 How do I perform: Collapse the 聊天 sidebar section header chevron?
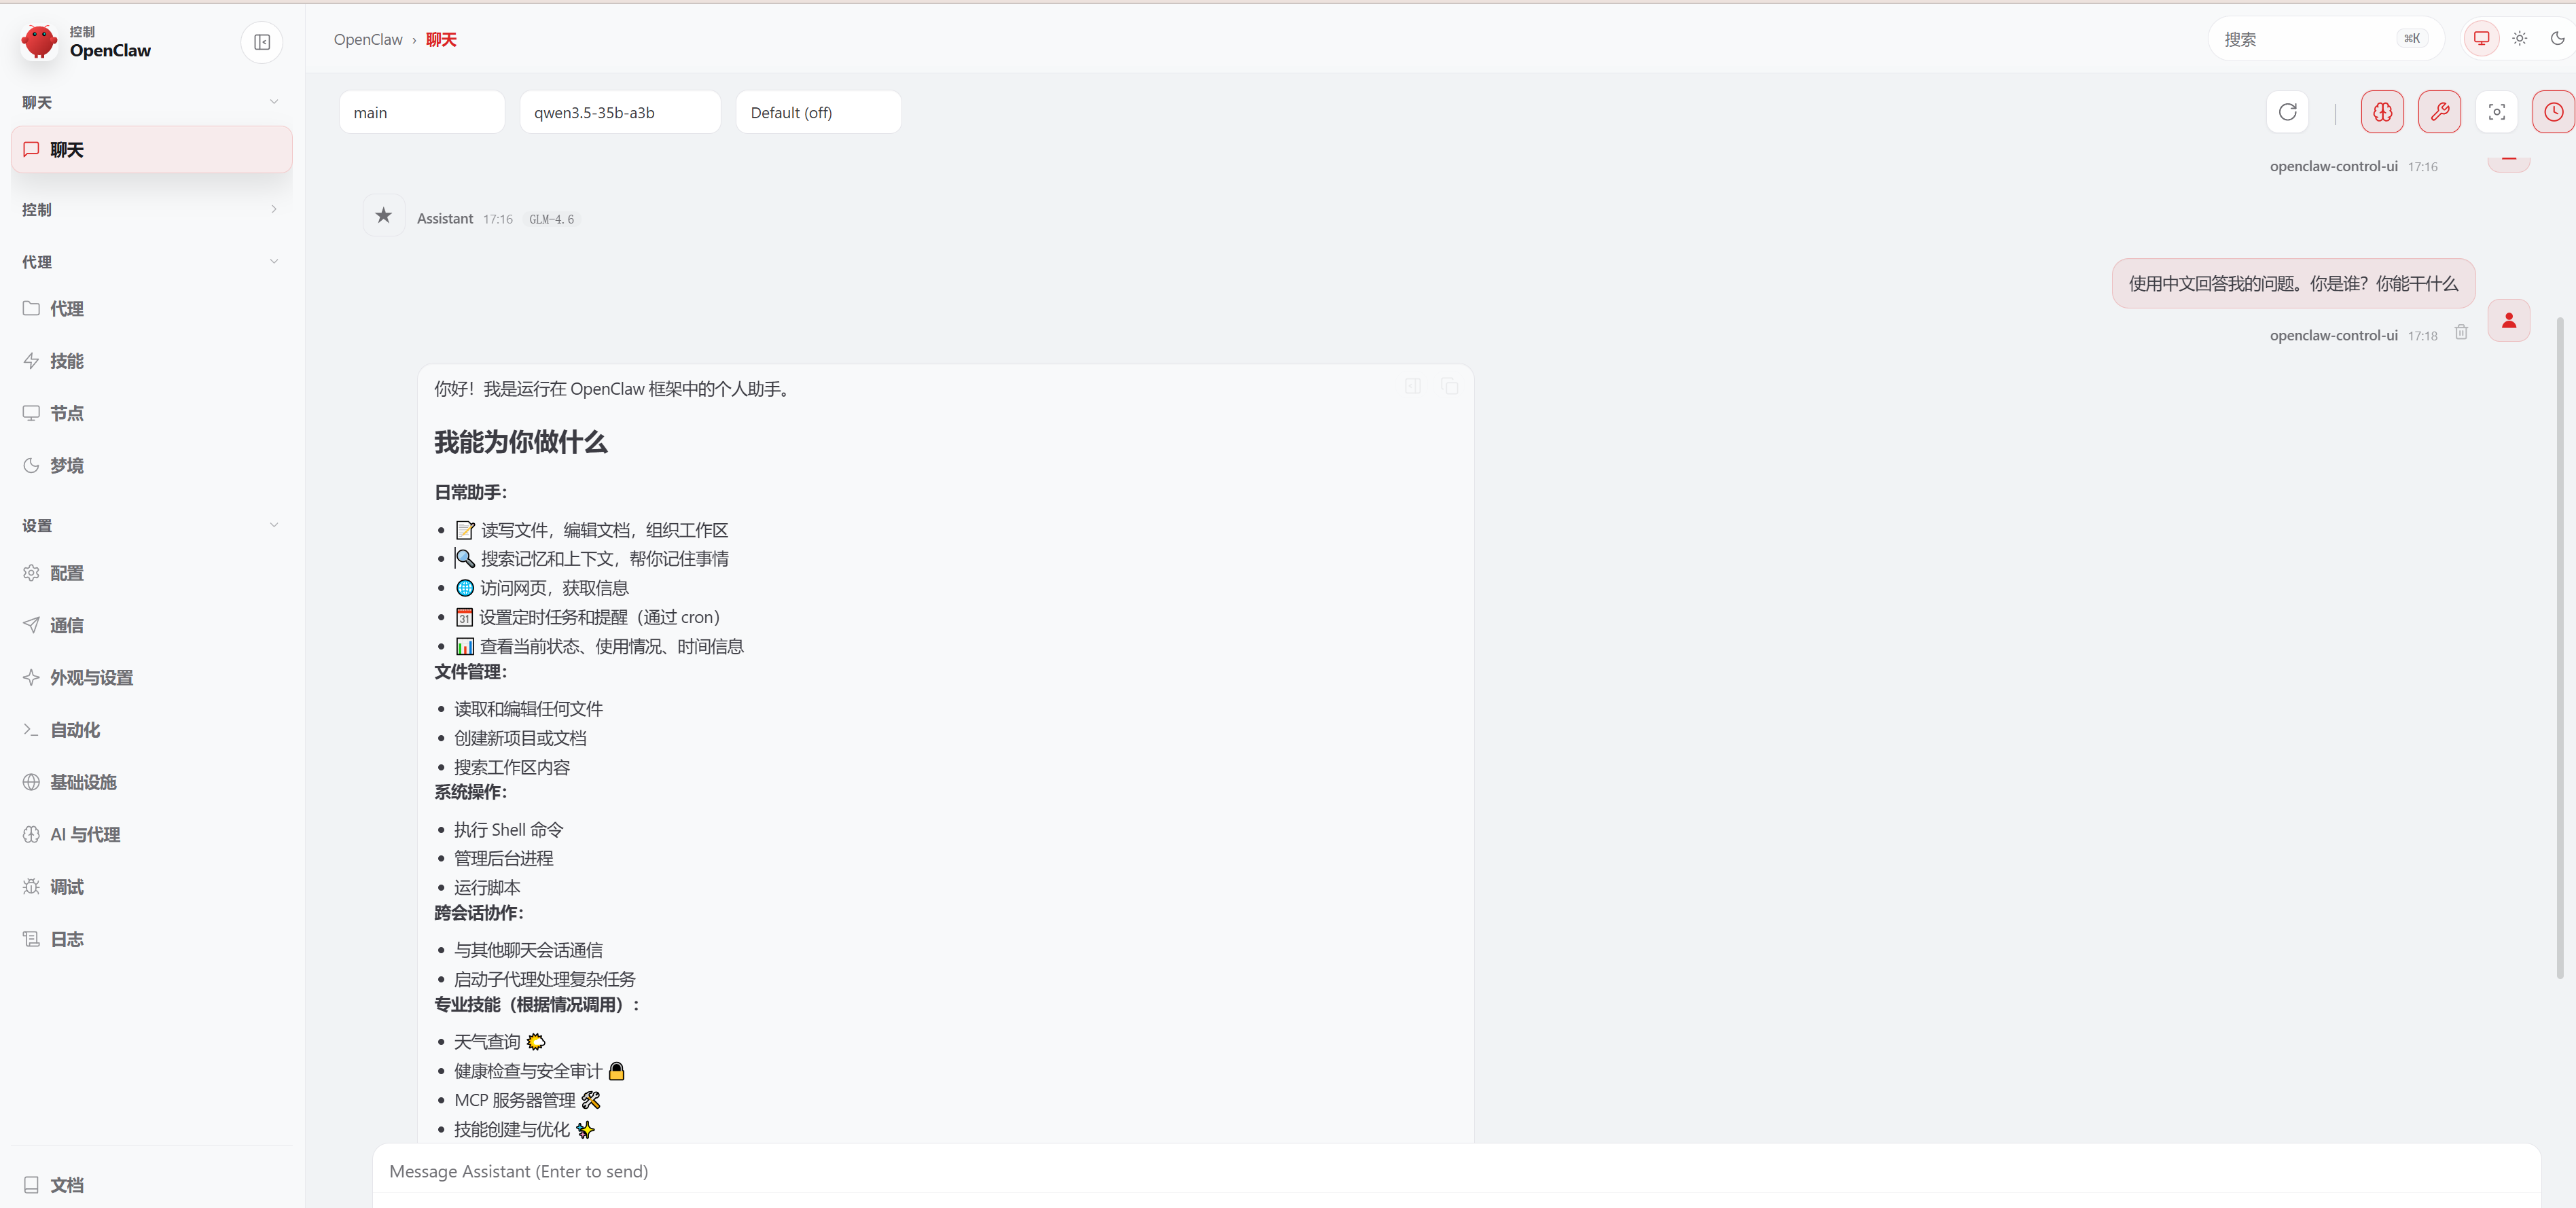click(274, 102)
